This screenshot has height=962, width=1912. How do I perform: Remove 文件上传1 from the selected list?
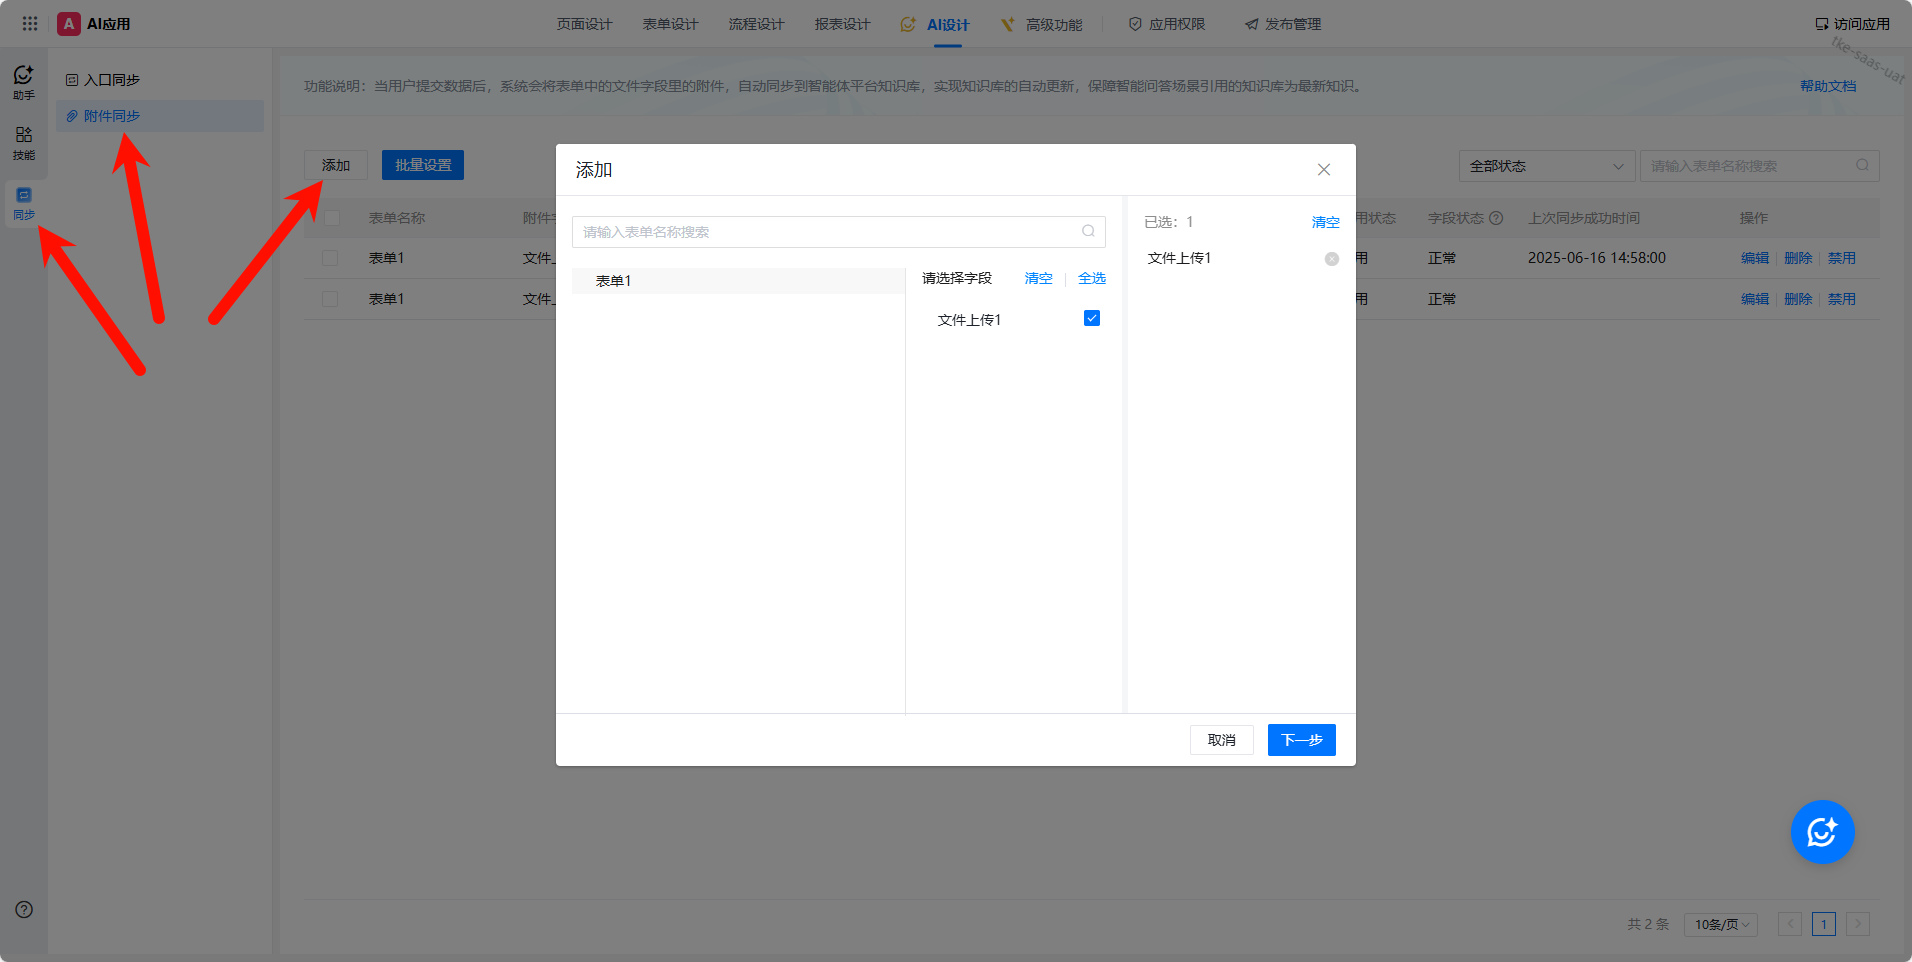pyautogui.click(x=1331, y=259)
